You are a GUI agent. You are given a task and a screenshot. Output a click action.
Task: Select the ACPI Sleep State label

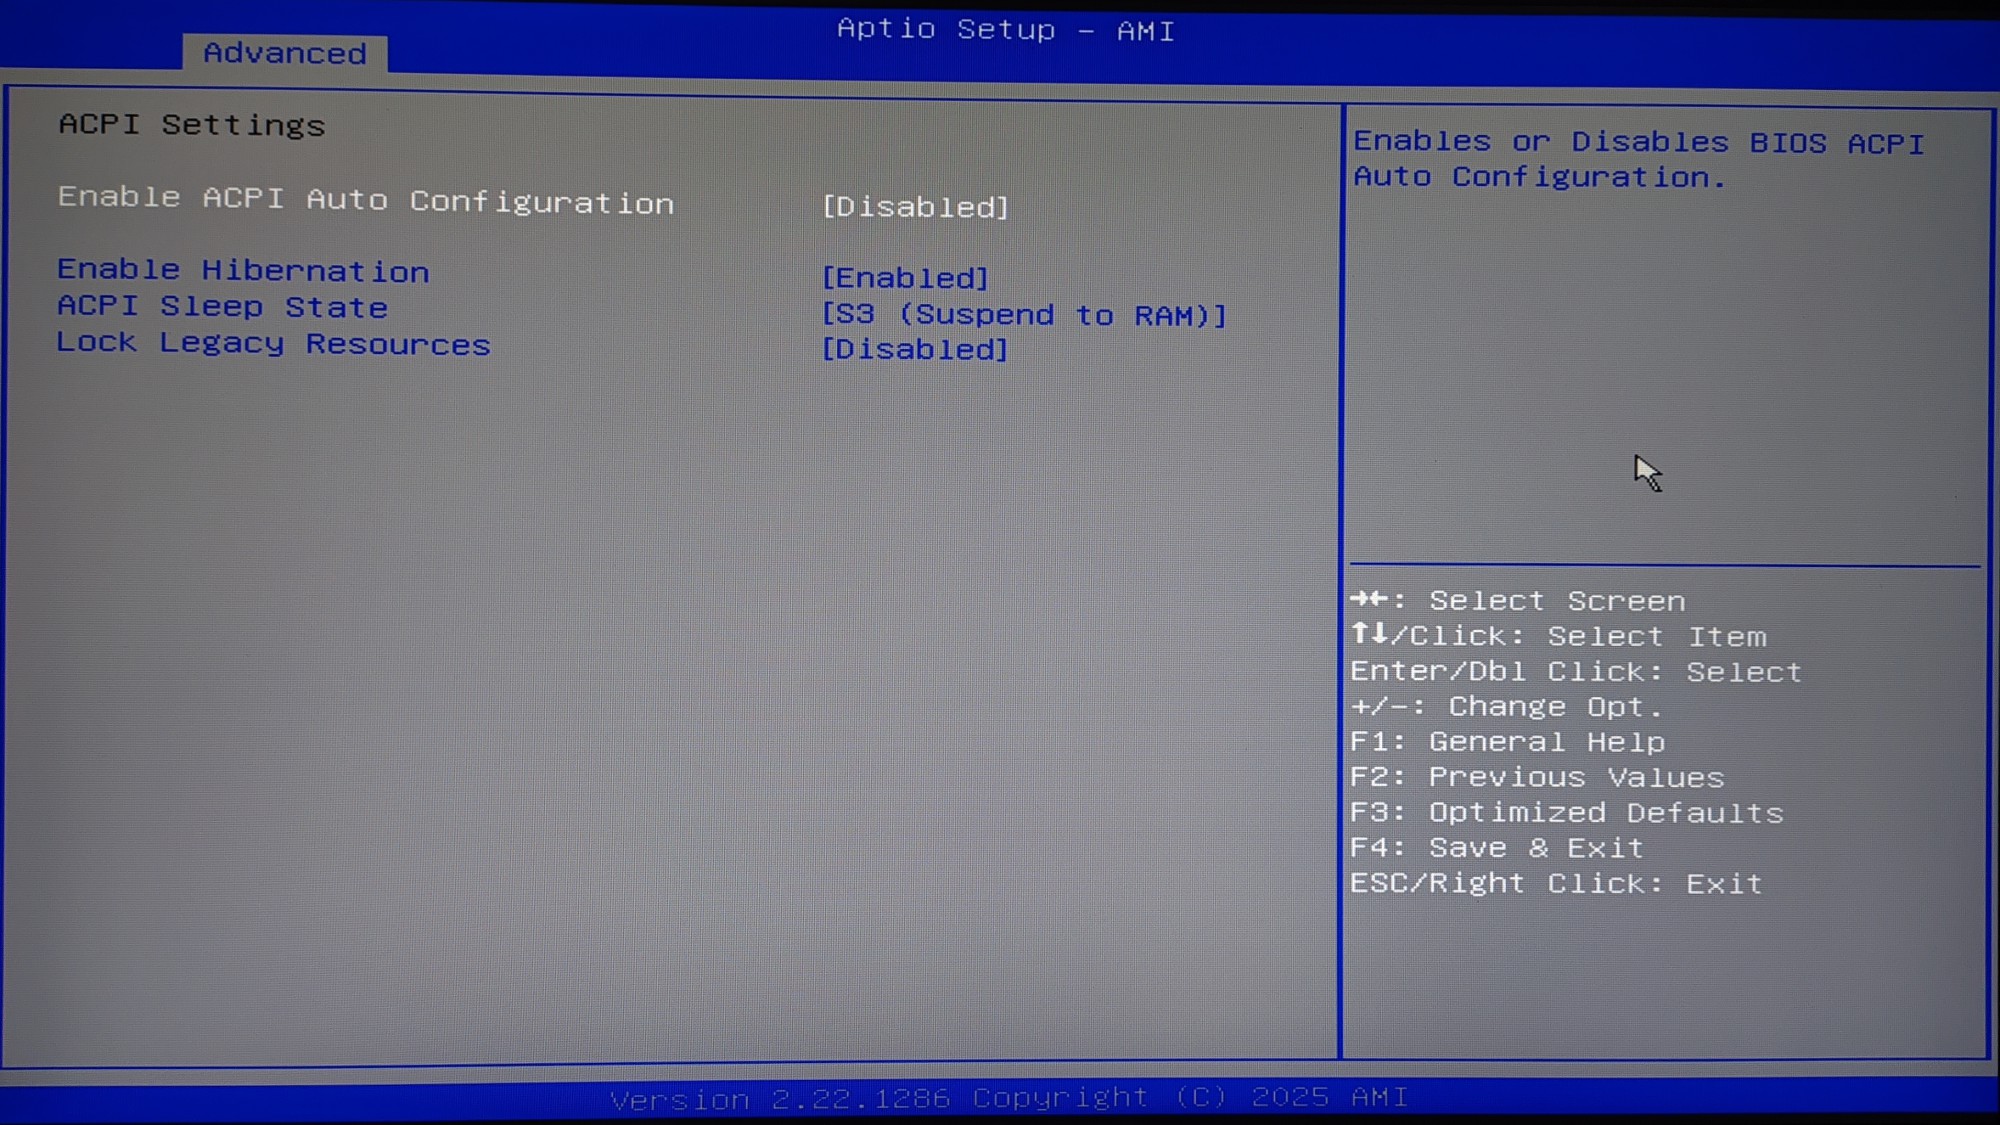pyautogui.click(x=222, y=307)
